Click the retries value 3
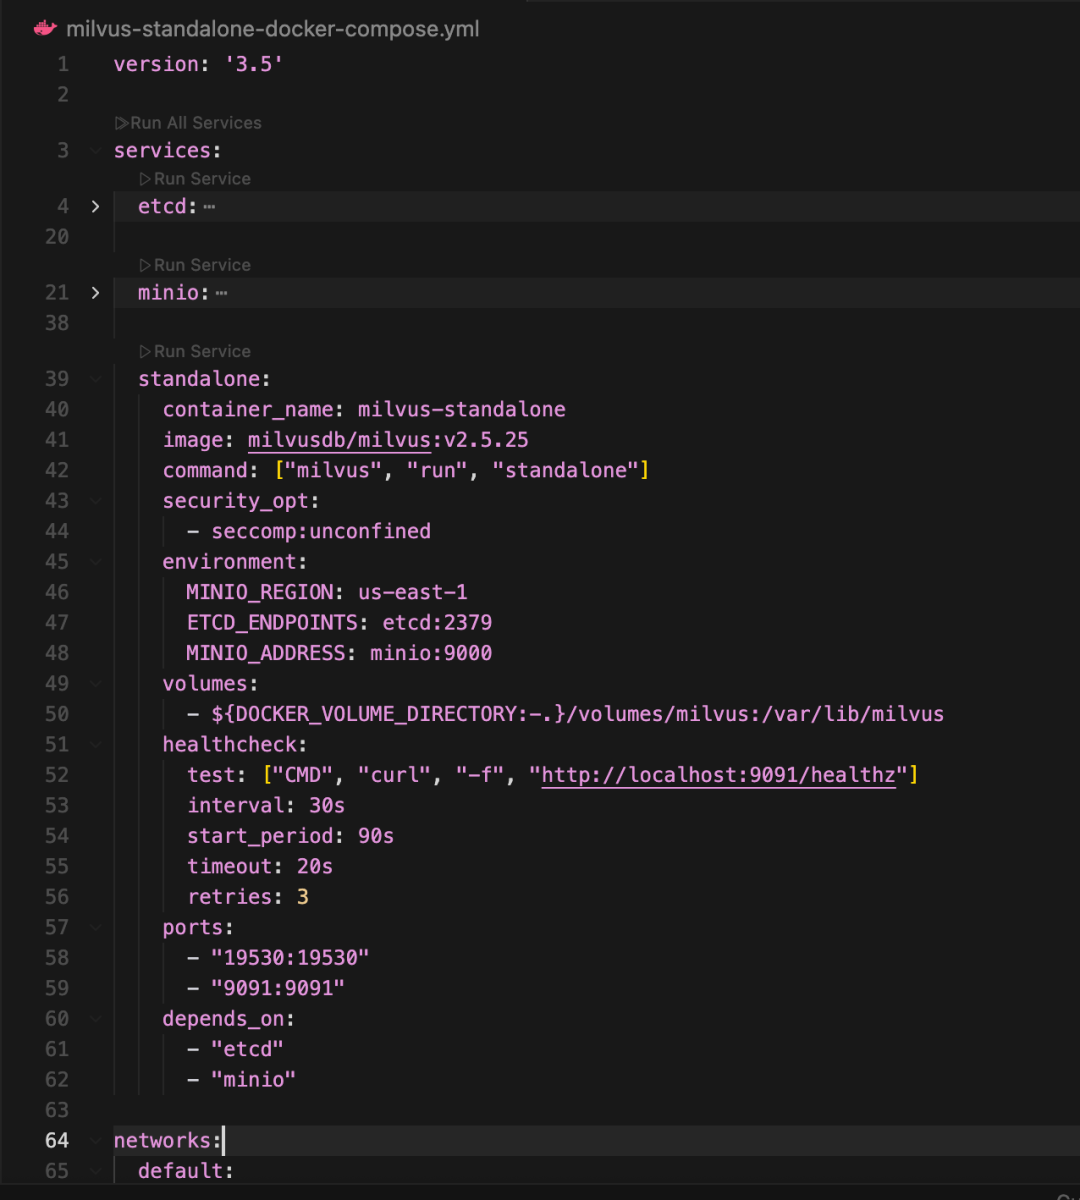Screen dimensions: 1080x1200 303,897
